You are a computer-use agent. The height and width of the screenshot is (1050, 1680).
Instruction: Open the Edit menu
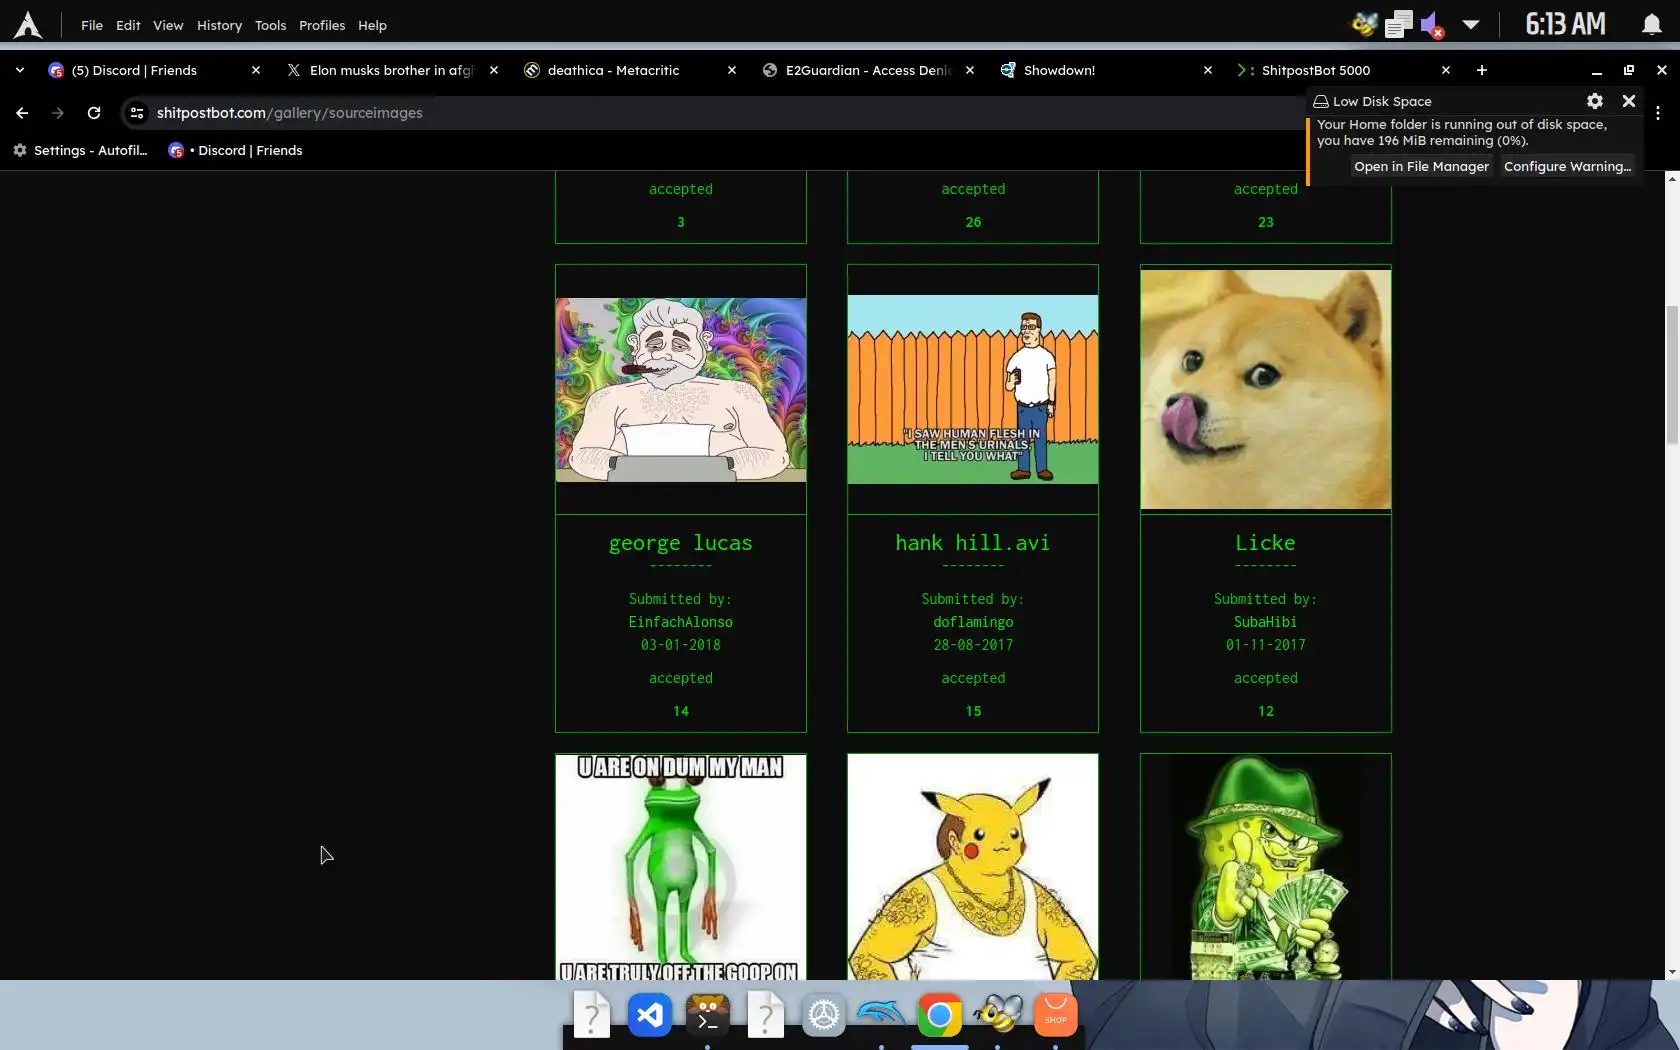click(x=128, y=25)
